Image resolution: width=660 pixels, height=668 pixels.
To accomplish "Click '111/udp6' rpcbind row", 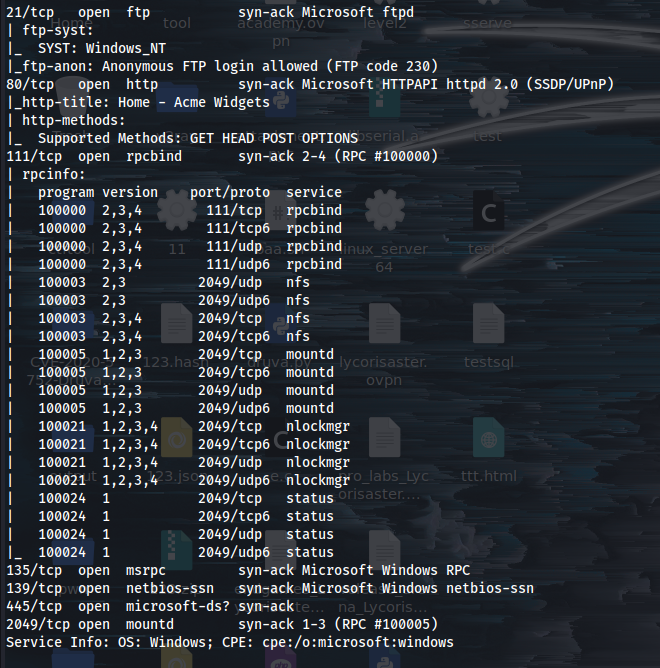I will coord(190,265).
